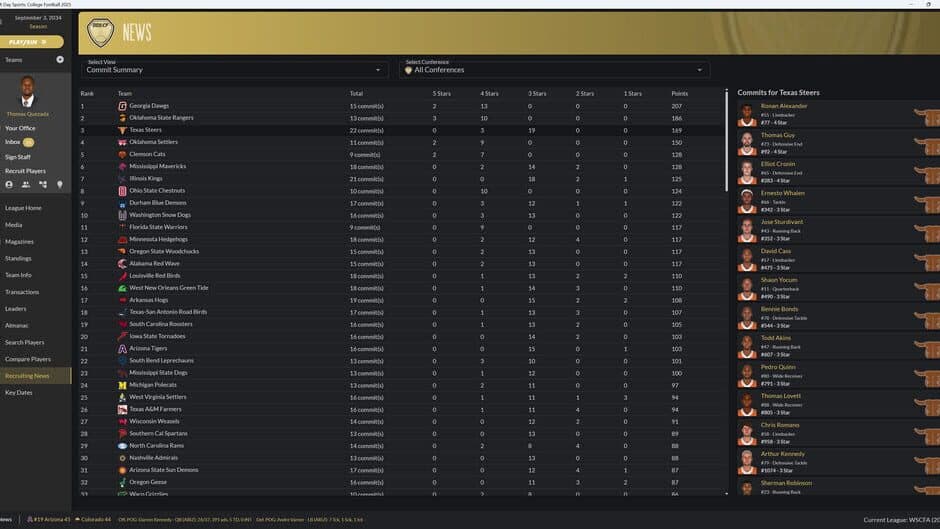Click the Texas Steers longhorn logo in table
Viewport: 940px width, 529px height.
tap(122, 130)
